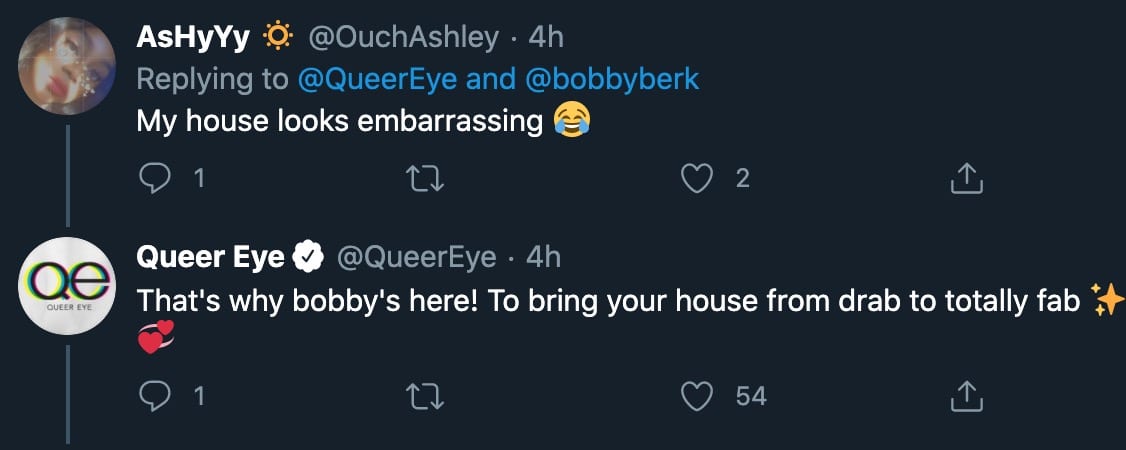Reply to Queer Eye's tweet
This screenshot has width=1126, height=450.
(x=153, y=396)
